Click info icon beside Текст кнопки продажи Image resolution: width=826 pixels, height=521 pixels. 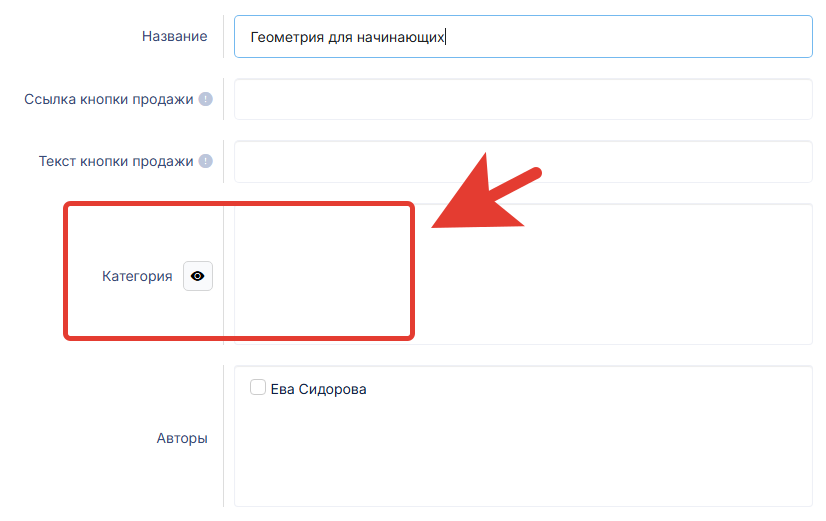[206, 161]
